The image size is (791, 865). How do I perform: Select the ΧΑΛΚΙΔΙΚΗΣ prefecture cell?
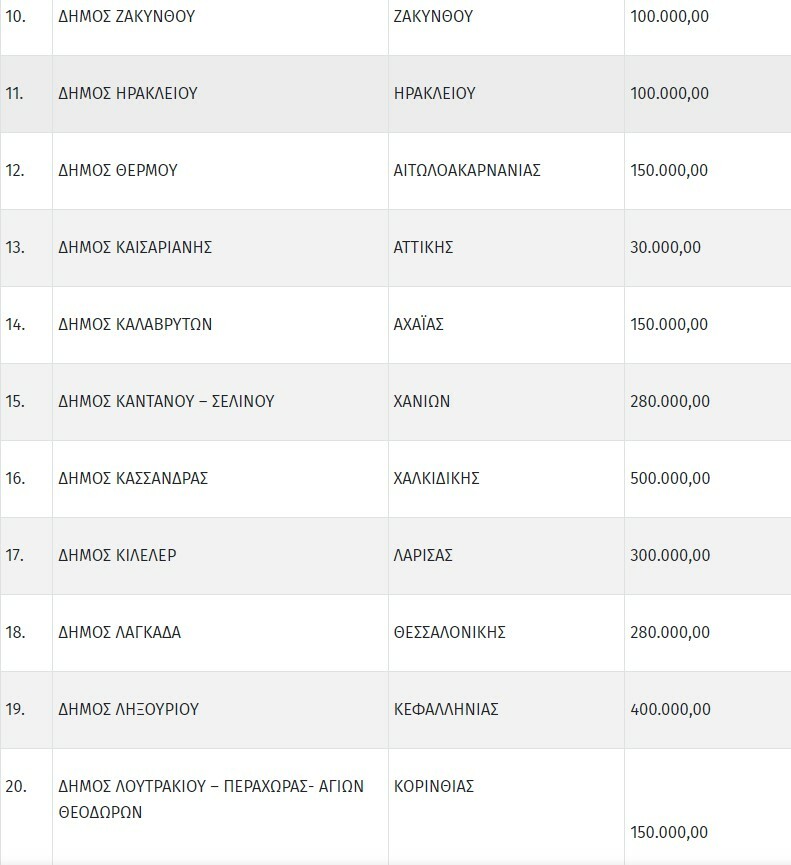[437, 478]
